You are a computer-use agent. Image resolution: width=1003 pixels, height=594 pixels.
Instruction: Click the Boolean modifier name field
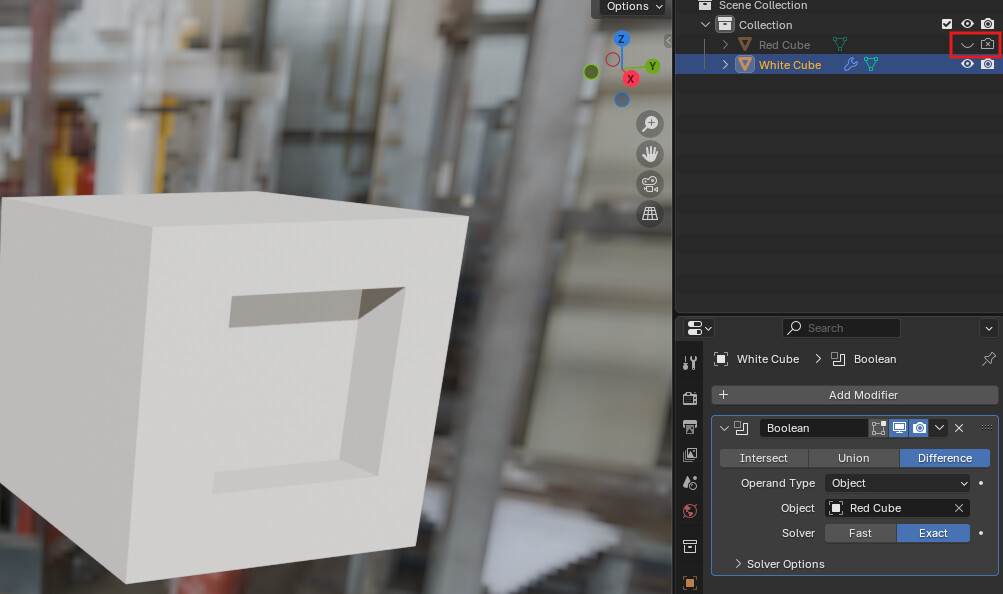[x=814, y=428]
